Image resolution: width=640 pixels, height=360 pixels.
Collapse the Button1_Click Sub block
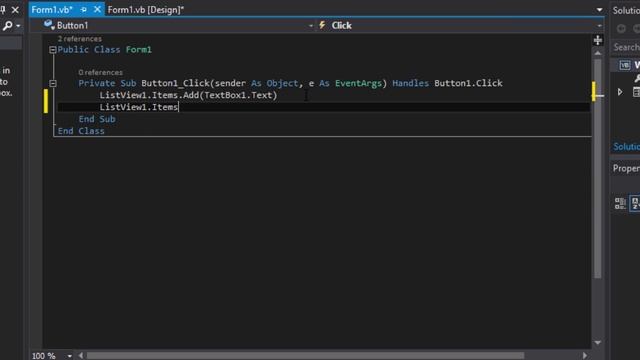point(53,83)
